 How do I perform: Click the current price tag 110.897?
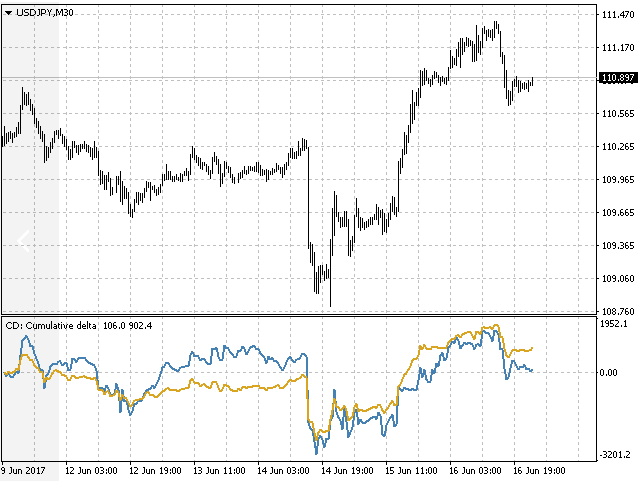tap(616, 79)
